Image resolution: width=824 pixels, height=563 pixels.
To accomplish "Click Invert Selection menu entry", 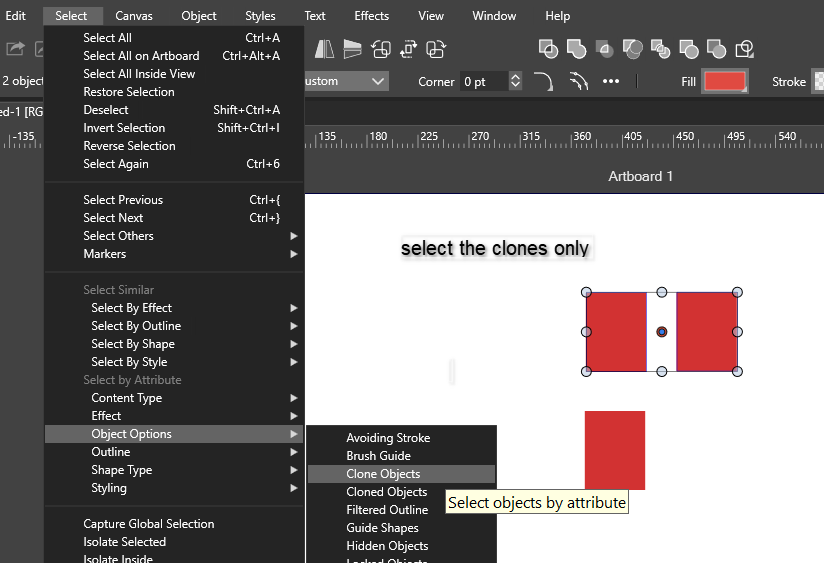I will (x=124, y=128).
